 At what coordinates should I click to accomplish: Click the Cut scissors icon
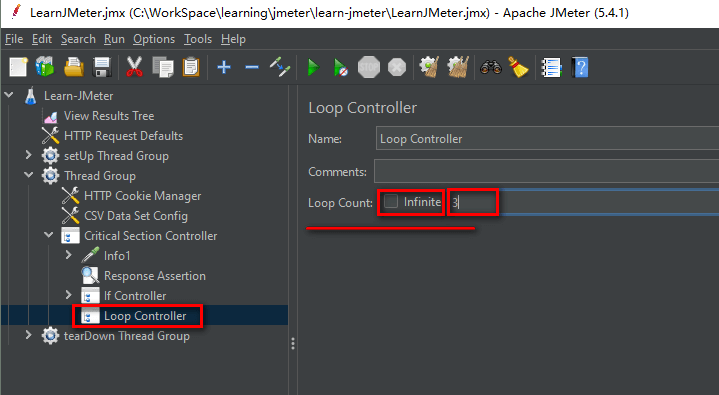[x=134, y=67]
